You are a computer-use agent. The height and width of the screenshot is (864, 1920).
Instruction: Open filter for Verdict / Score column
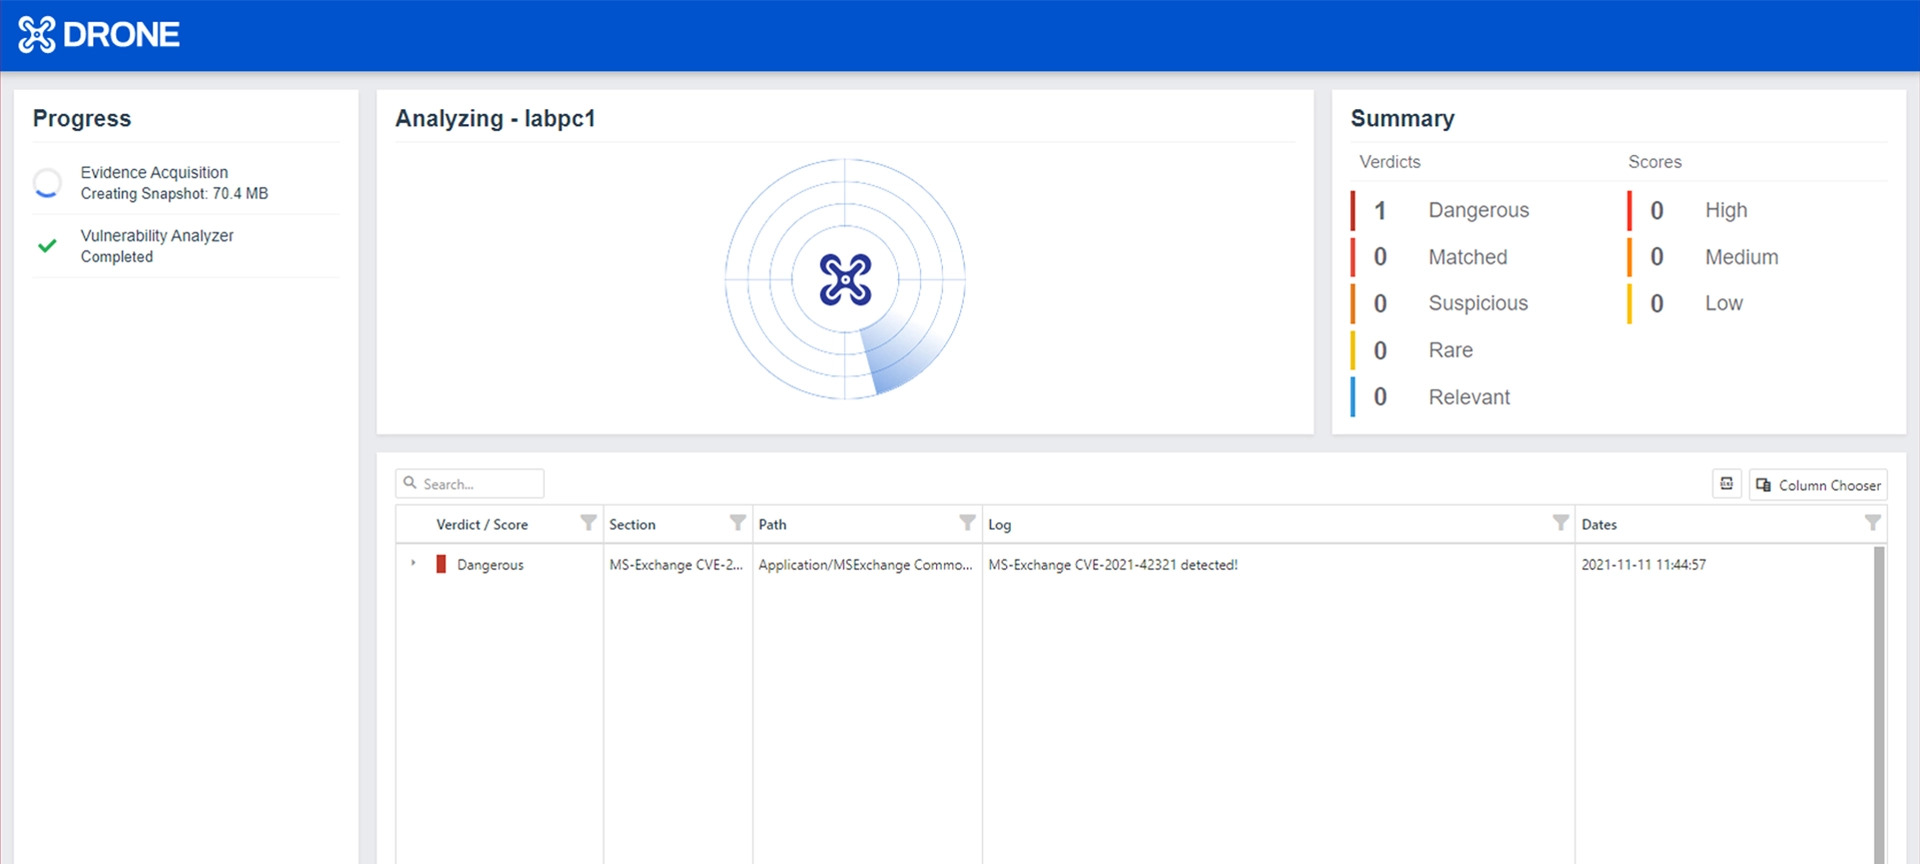(x=588, y=523)
